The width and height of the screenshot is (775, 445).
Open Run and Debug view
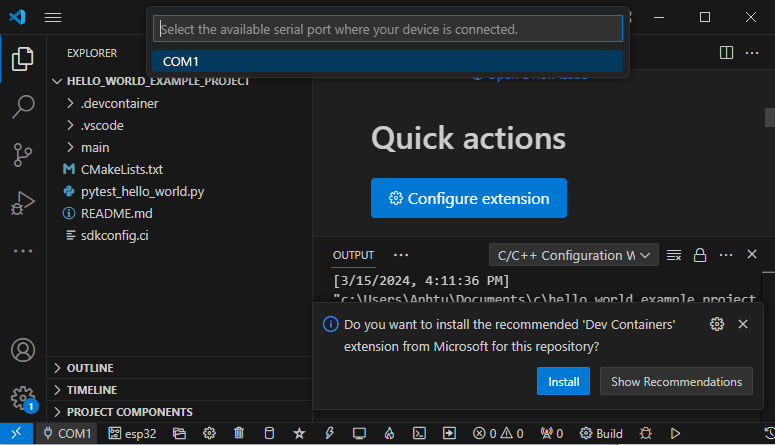coord(22,203)
